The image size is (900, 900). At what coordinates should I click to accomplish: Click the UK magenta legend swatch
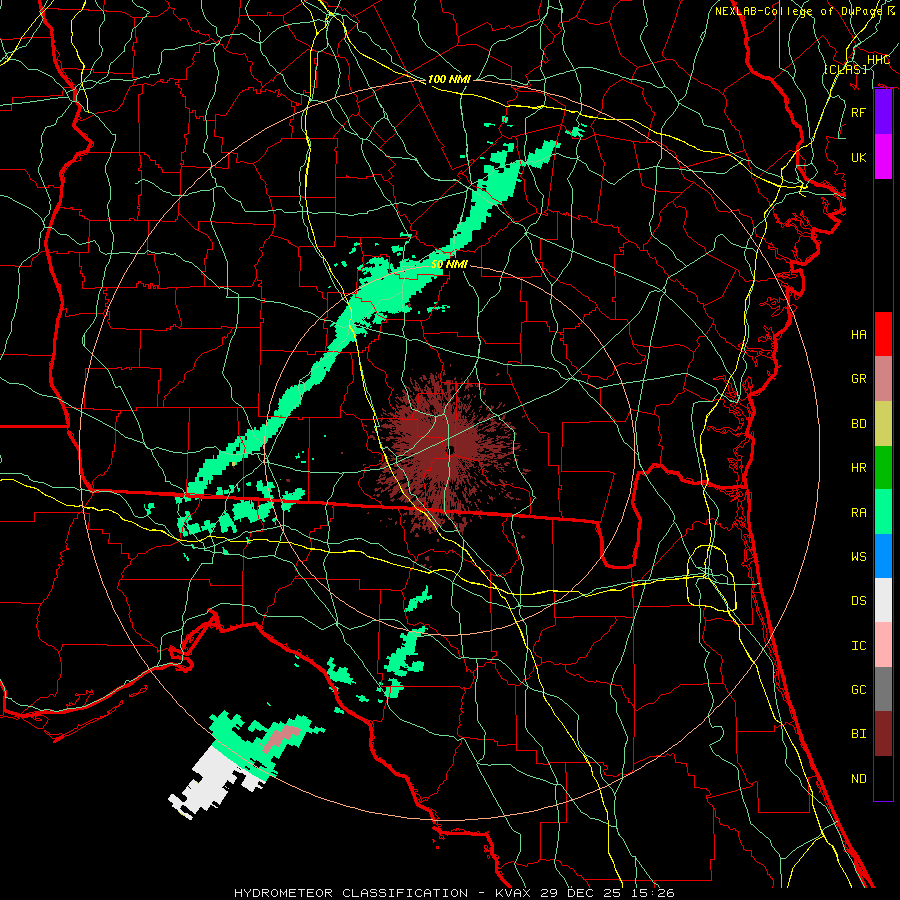point(883,157)
